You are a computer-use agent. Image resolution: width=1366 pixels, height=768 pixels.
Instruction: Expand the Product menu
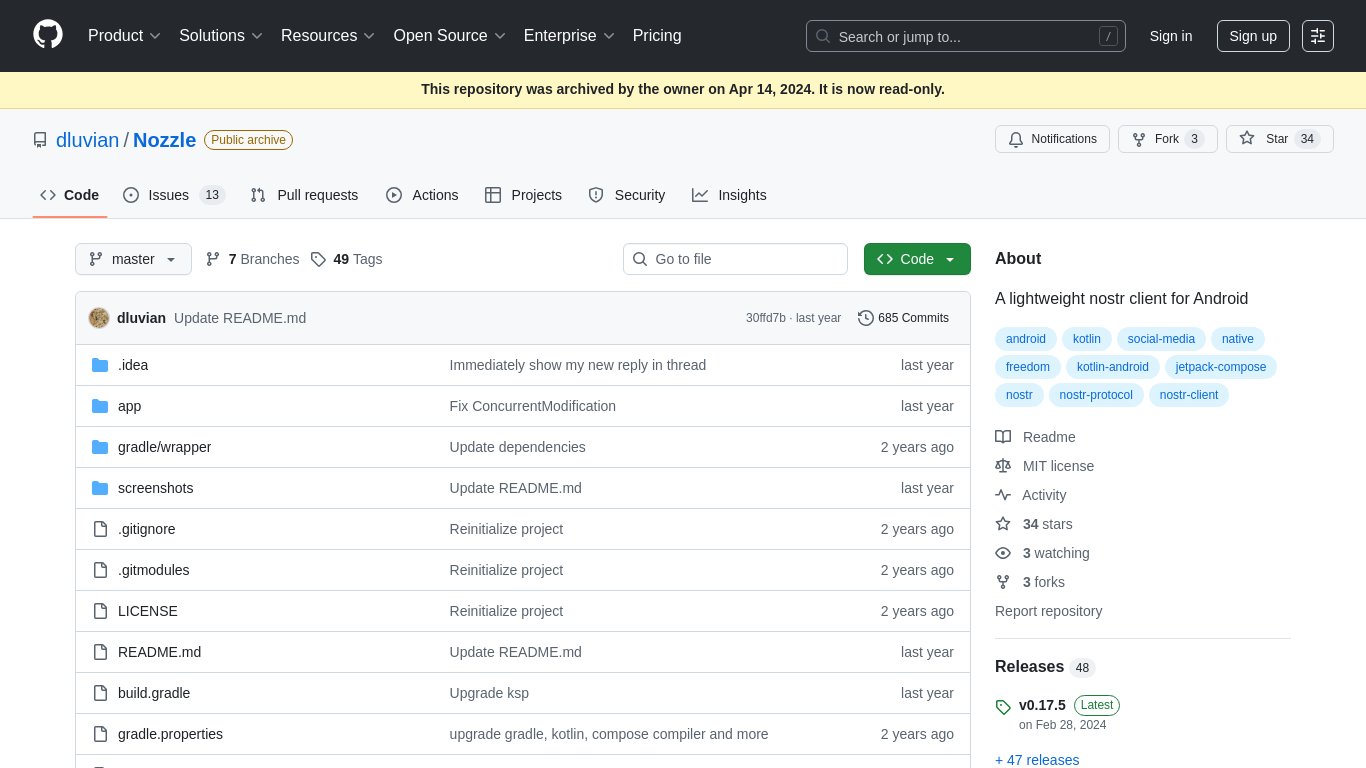[x=124, y=36]
